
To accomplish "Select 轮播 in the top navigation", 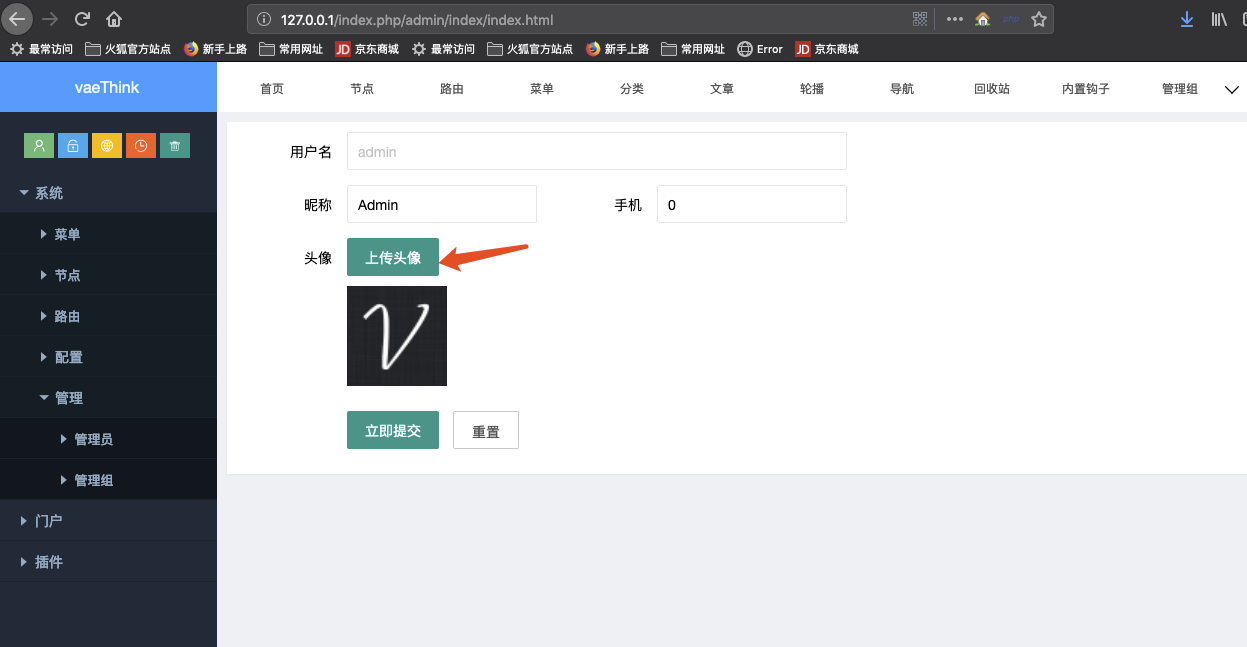I will (811, 88).
